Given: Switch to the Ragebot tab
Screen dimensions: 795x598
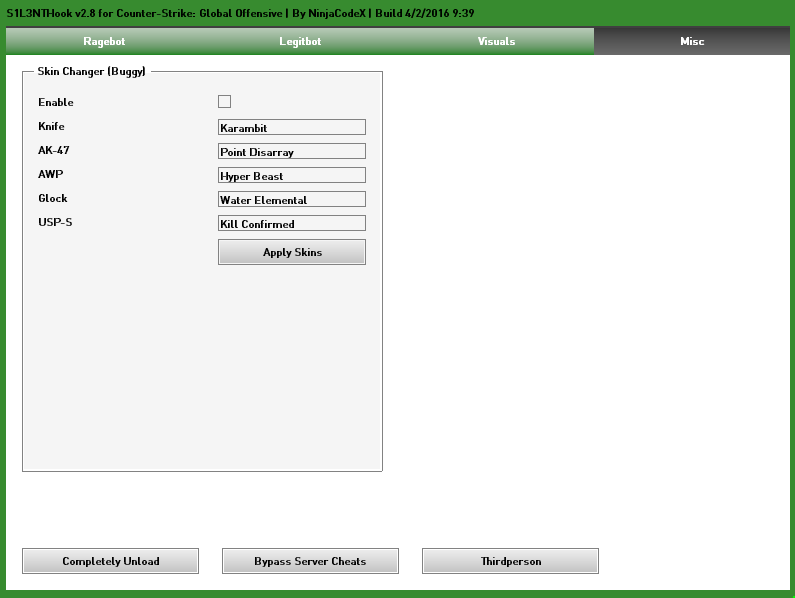Looking at the screenshot, I should click(104, 41).
